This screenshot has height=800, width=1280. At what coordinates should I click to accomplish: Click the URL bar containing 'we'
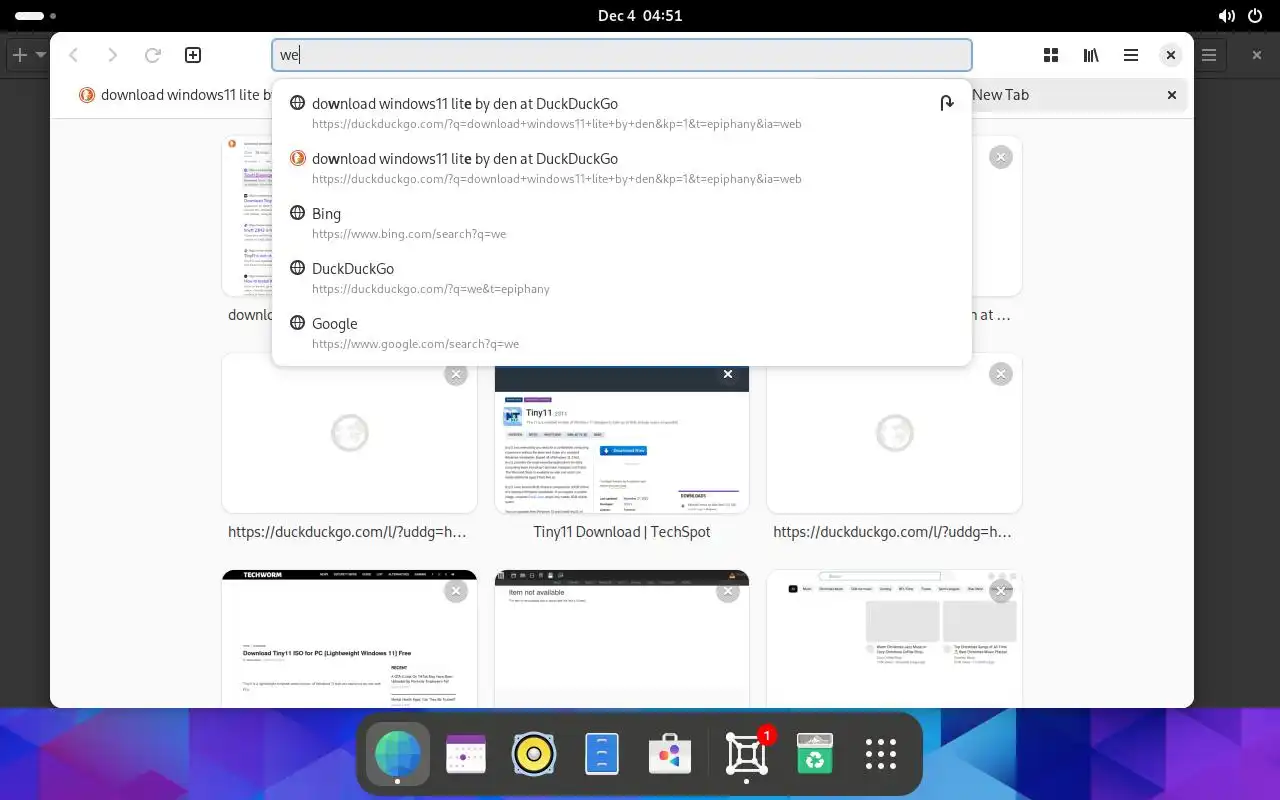click(x=622, y=55)
